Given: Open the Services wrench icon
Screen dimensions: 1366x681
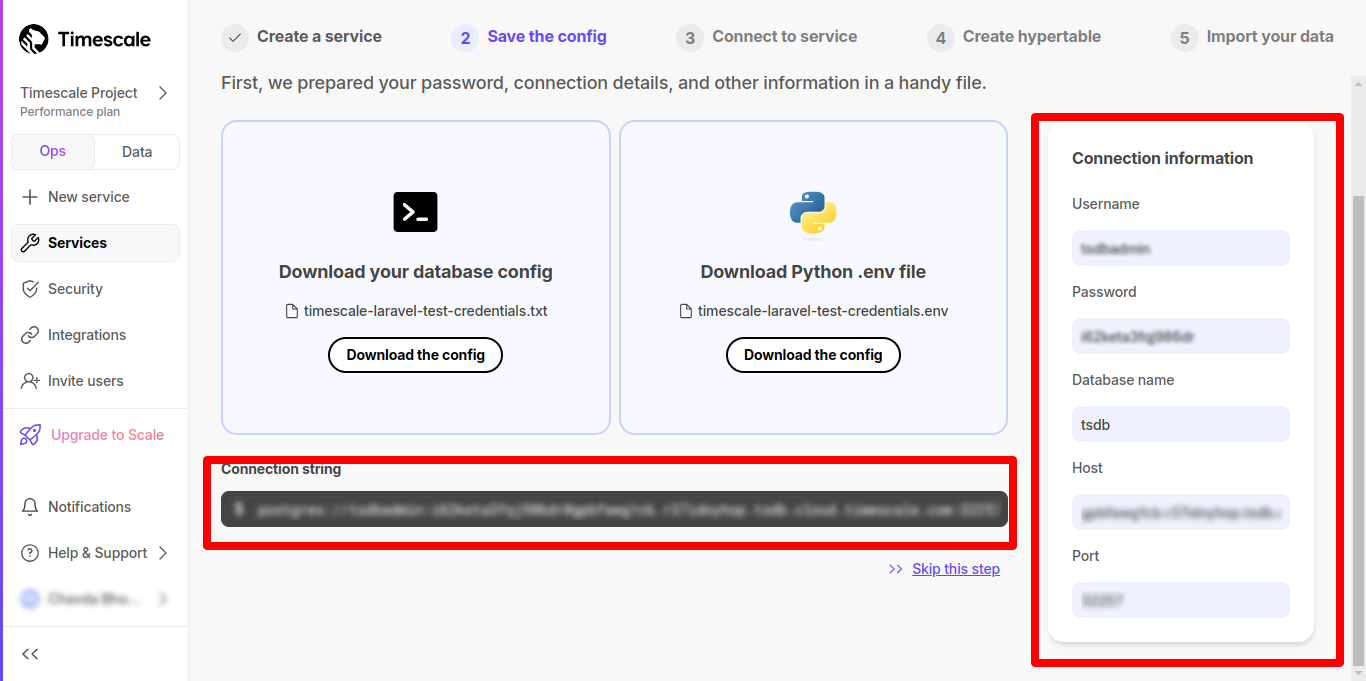Looking at the screenshot, I should [30, 243].
